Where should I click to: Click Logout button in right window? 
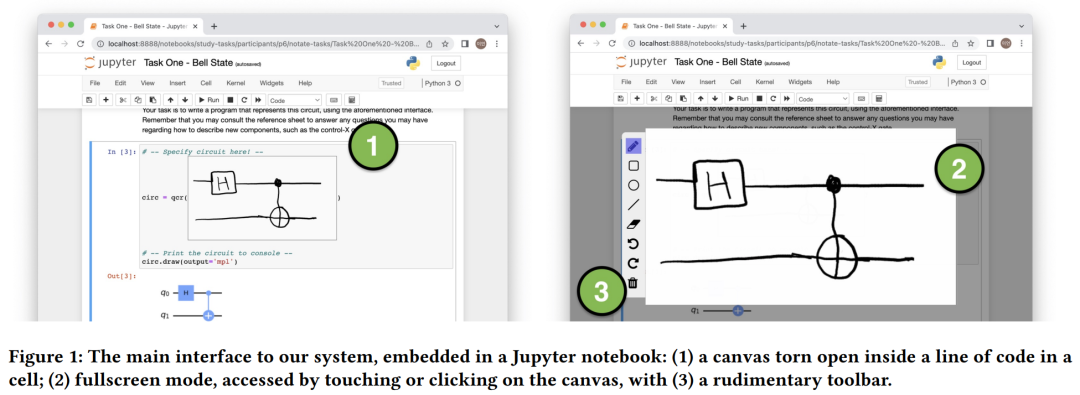pos(972,63)
